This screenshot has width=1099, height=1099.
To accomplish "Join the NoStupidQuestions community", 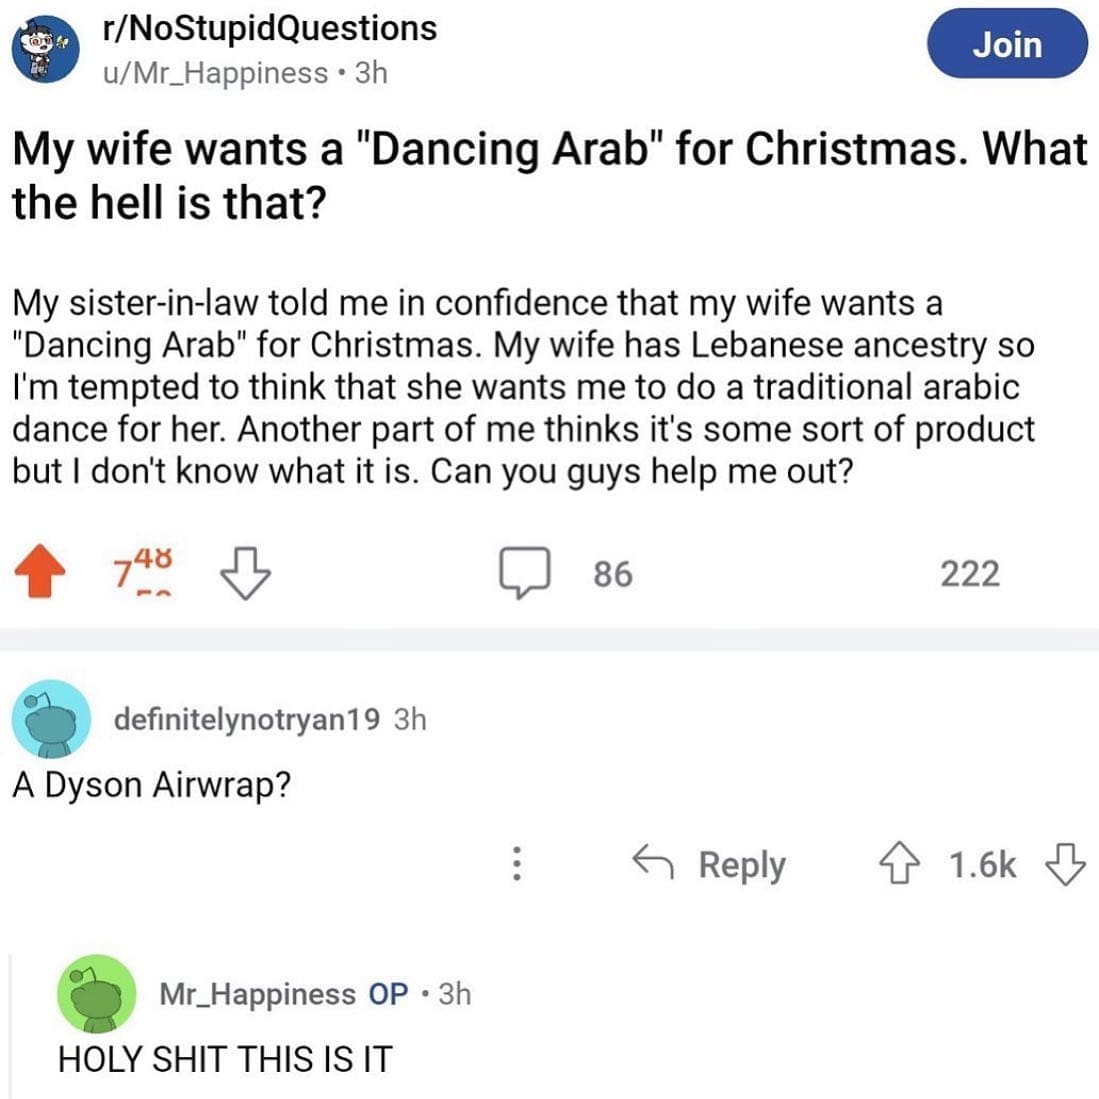I will (x=1007, y=45).
